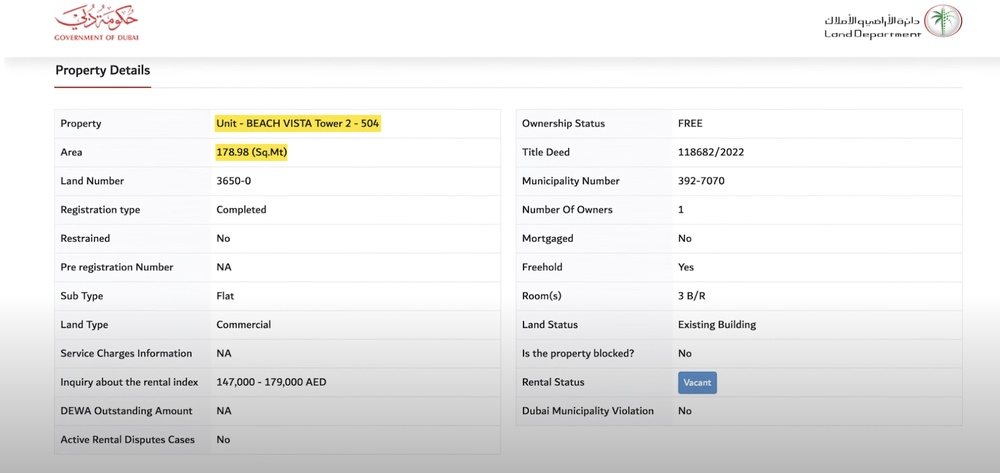Click the Dubai Land Department palm emblem

point(942,21)
